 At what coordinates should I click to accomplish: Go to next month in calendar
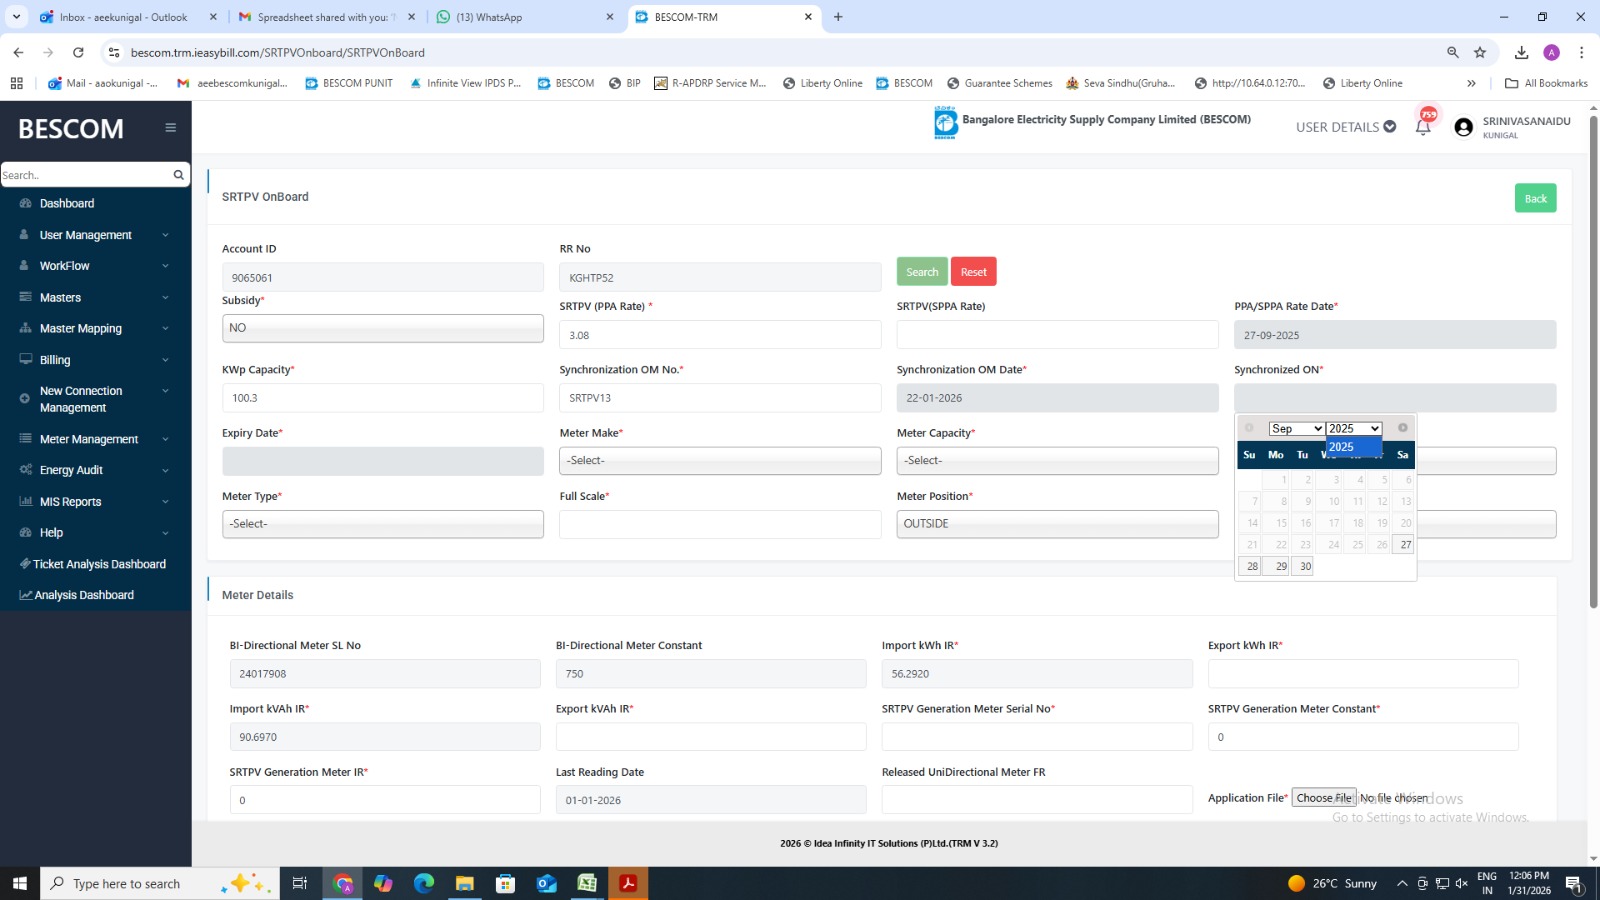pyautogui.click(x=1402, y=428)
